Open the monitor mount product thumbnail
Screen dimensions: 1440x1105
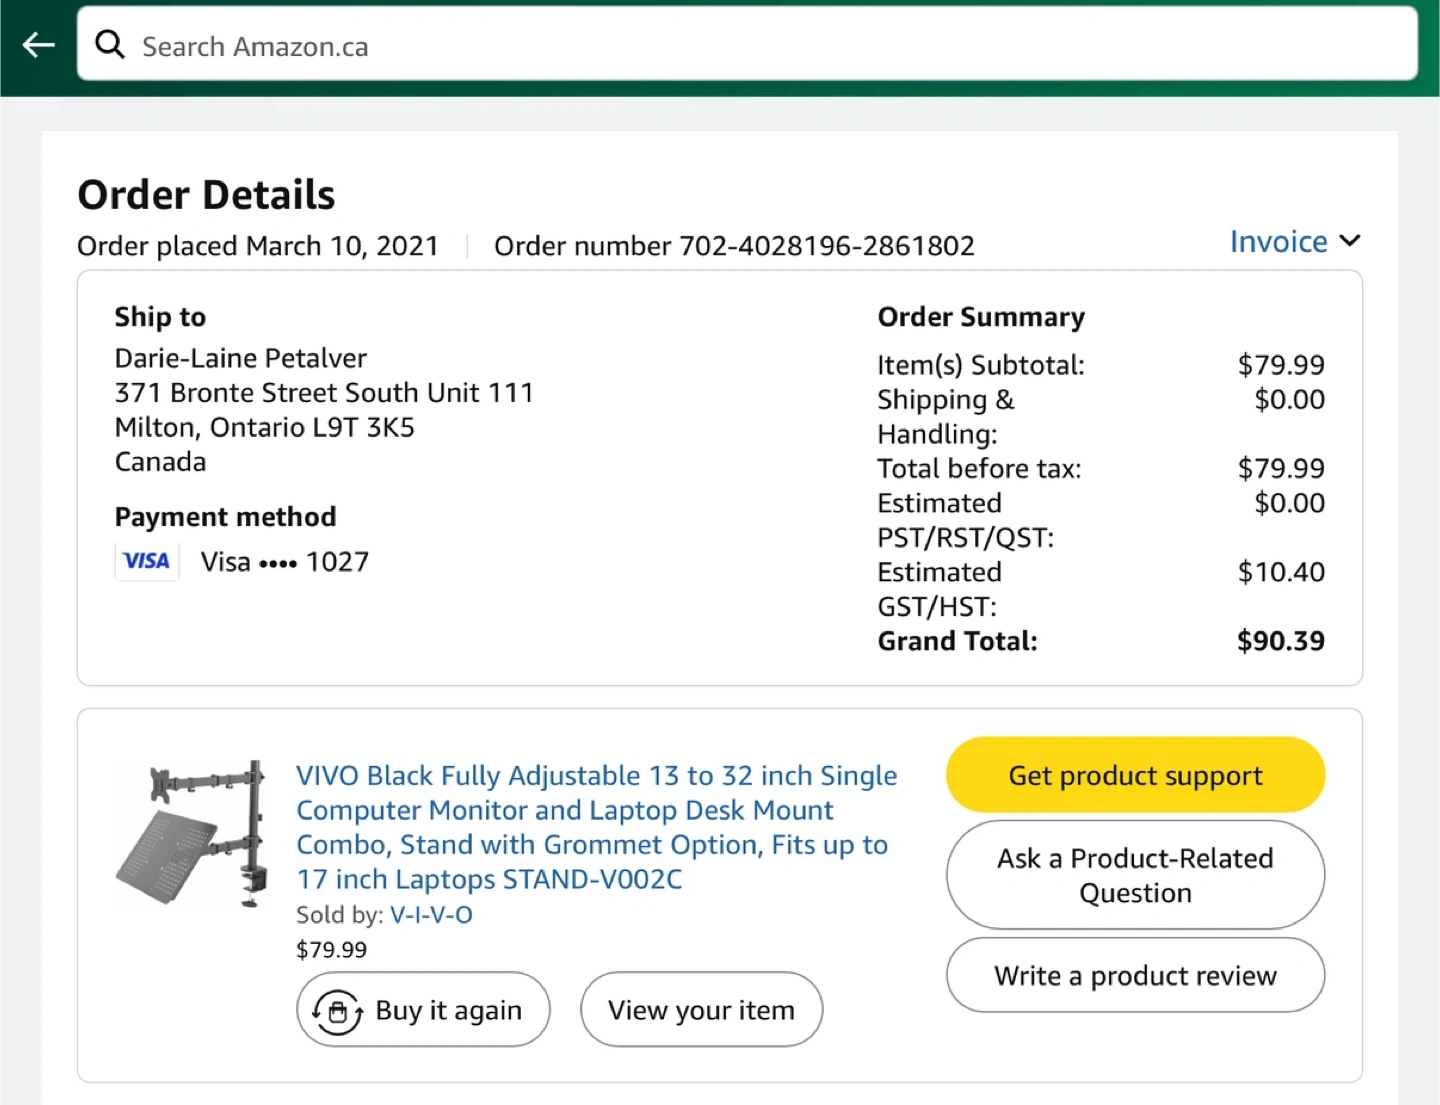pos(192,833)
